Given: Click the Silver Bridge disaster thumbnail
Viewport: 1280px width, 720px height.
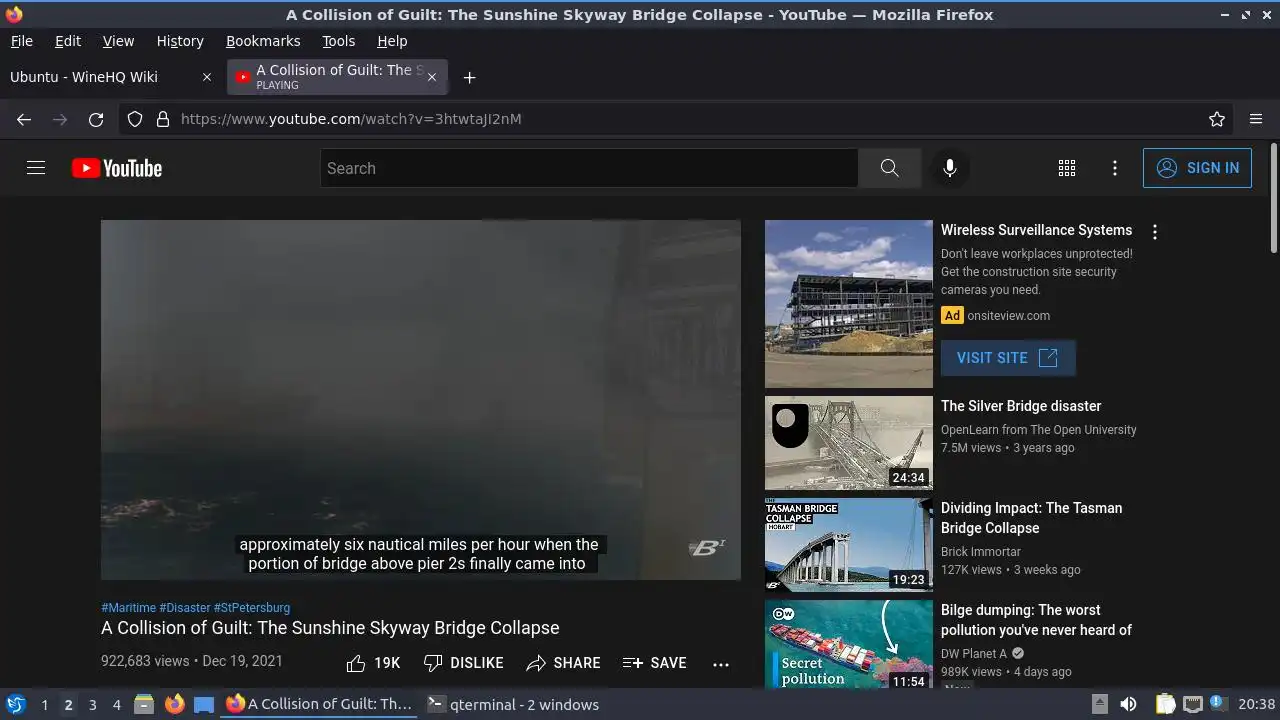Looking at the screenshot, I should coord(849,443).
